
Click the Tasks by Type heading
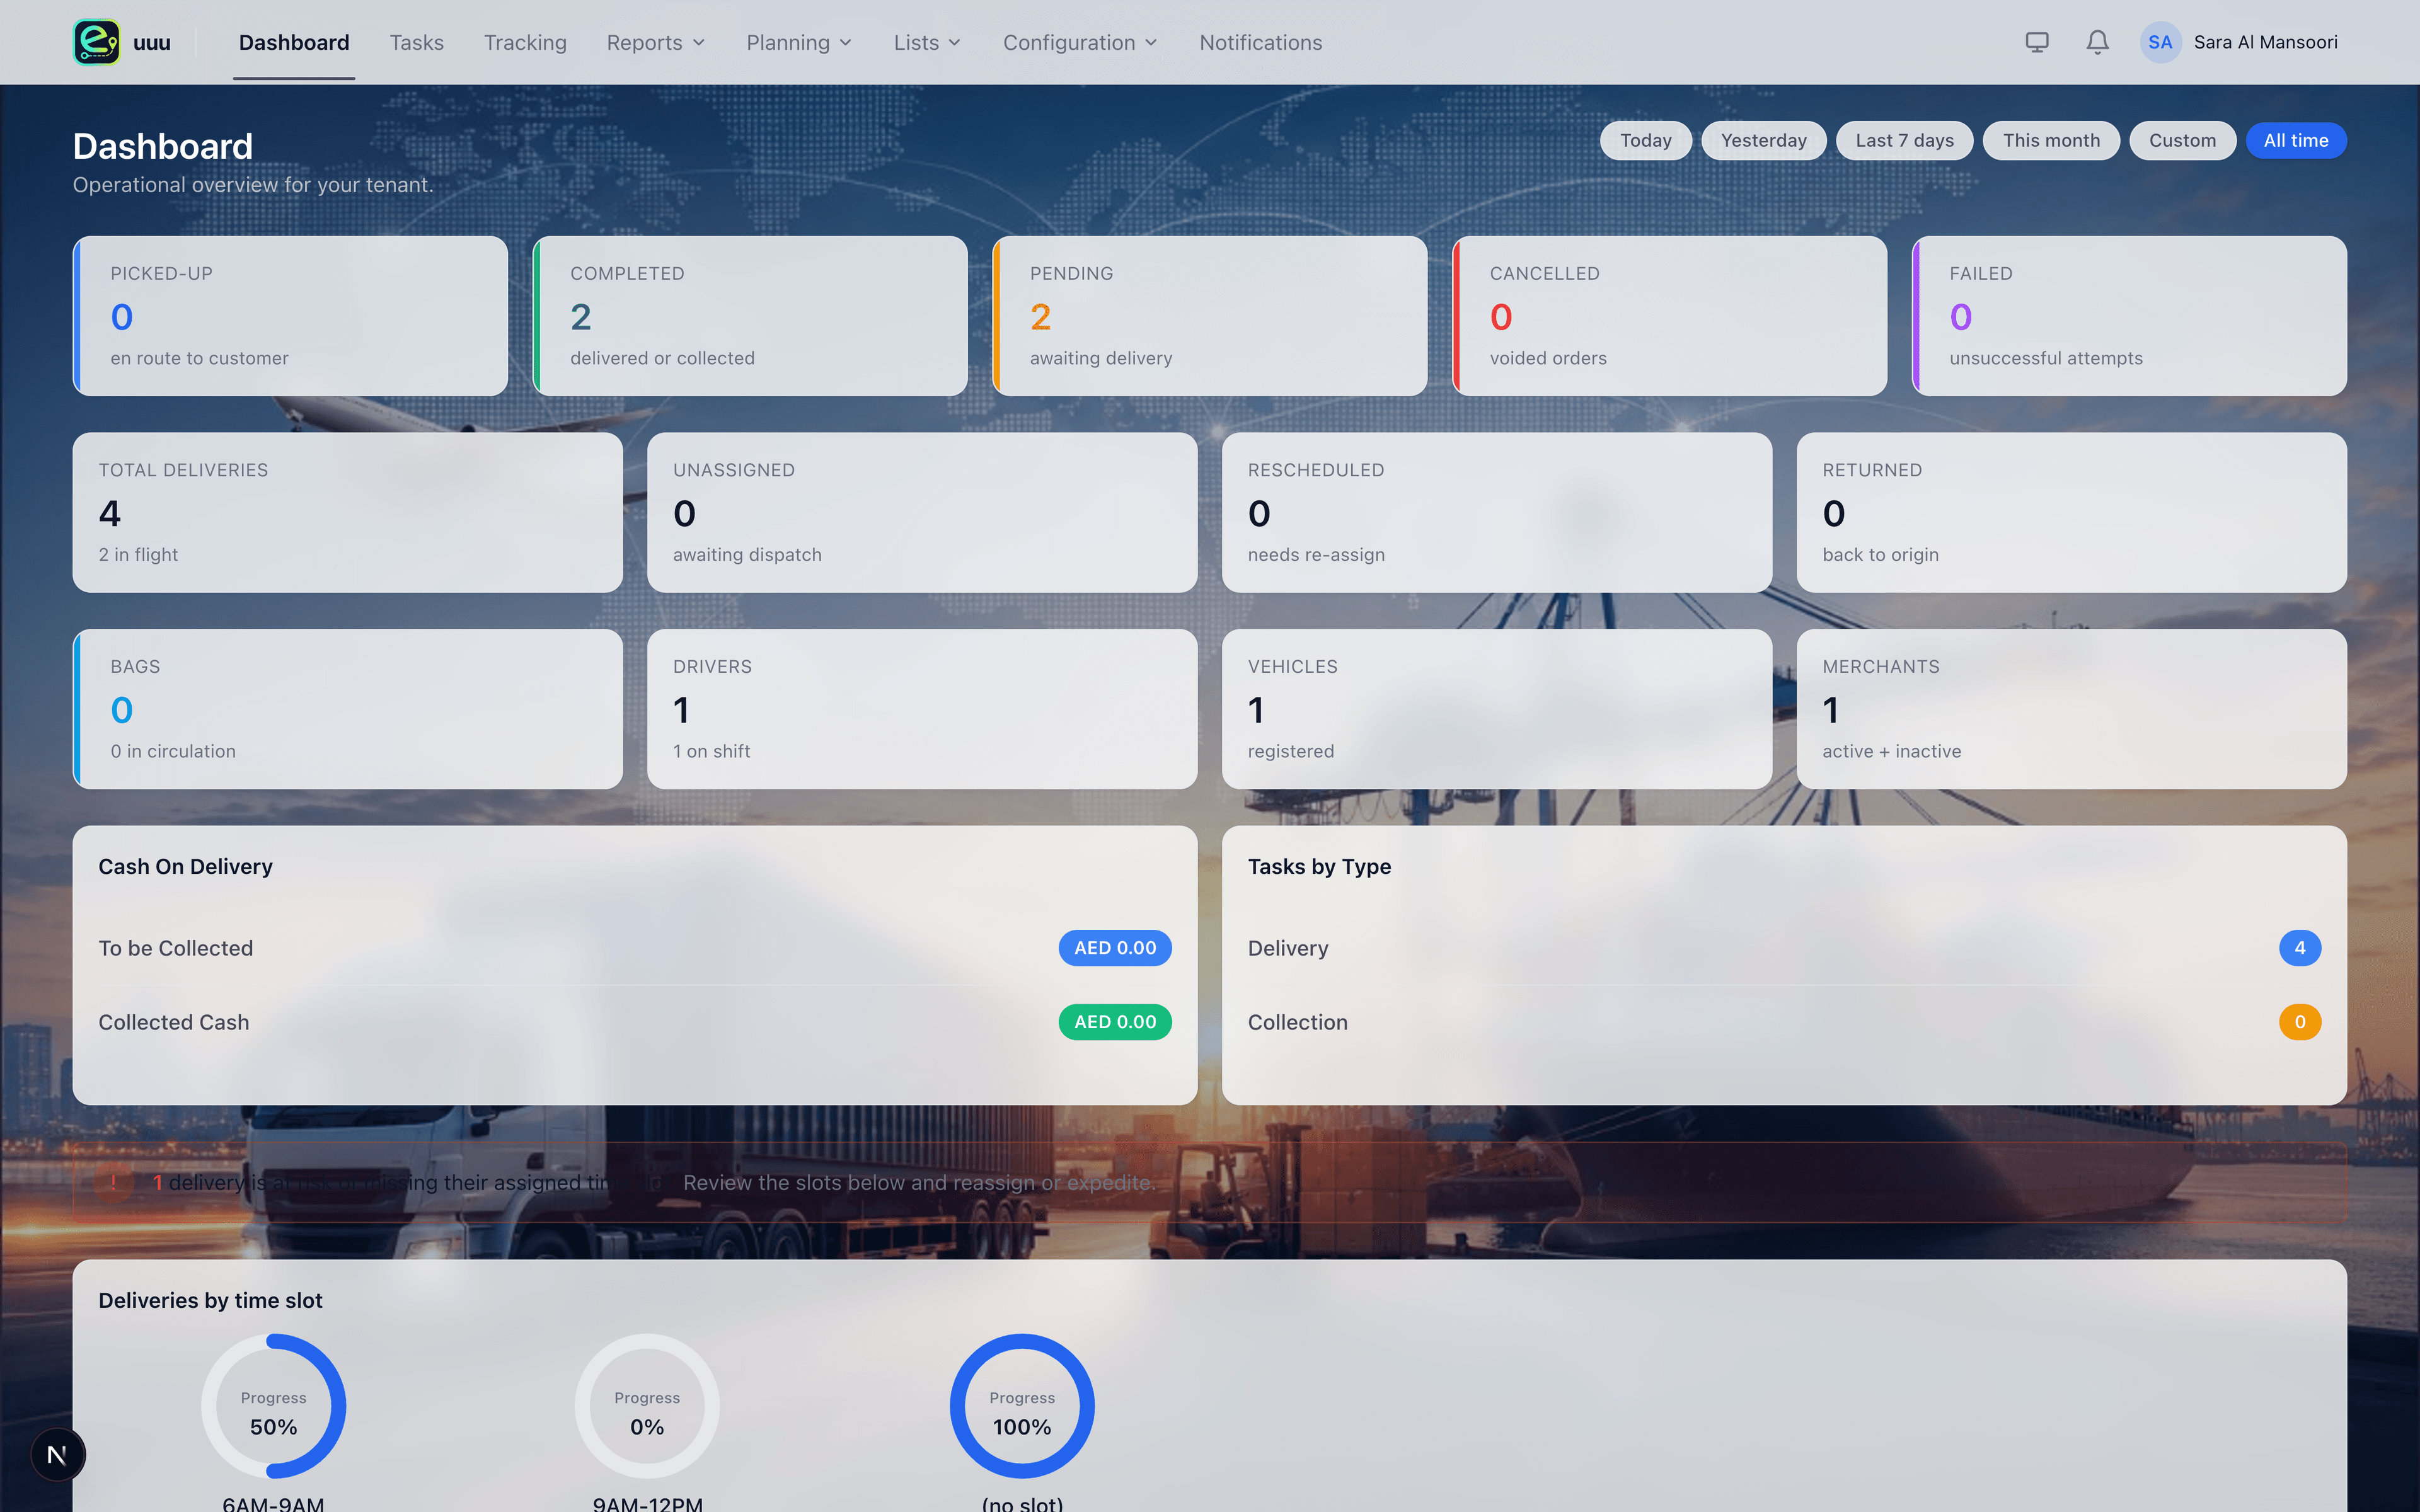tap(1319, 867)
